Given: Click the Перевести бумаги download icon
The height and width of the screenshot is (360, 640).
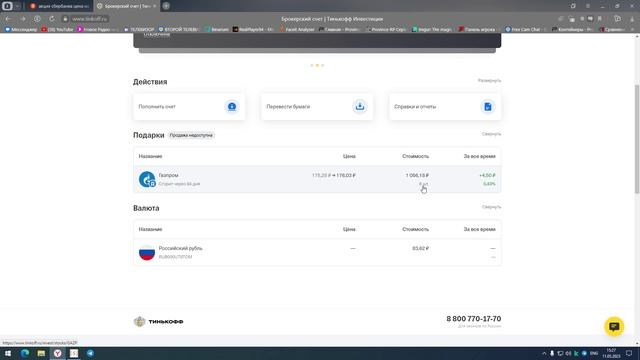Looking at the screenshot, I should [x=360, y=107].
